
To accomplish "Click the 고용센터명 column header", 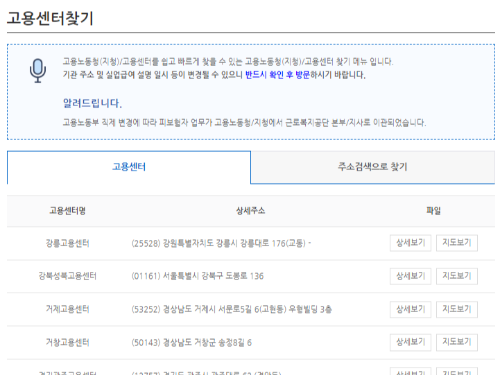I will pos(67,211).
